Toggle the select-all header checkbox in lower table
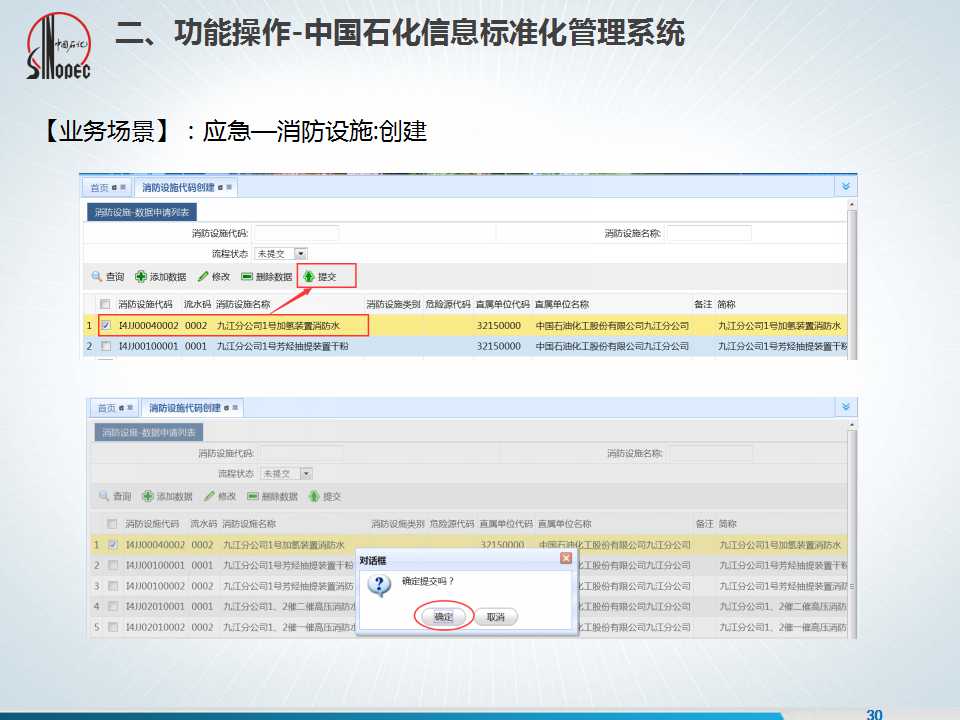The image size is (960, 720). [x=112, y=523]
